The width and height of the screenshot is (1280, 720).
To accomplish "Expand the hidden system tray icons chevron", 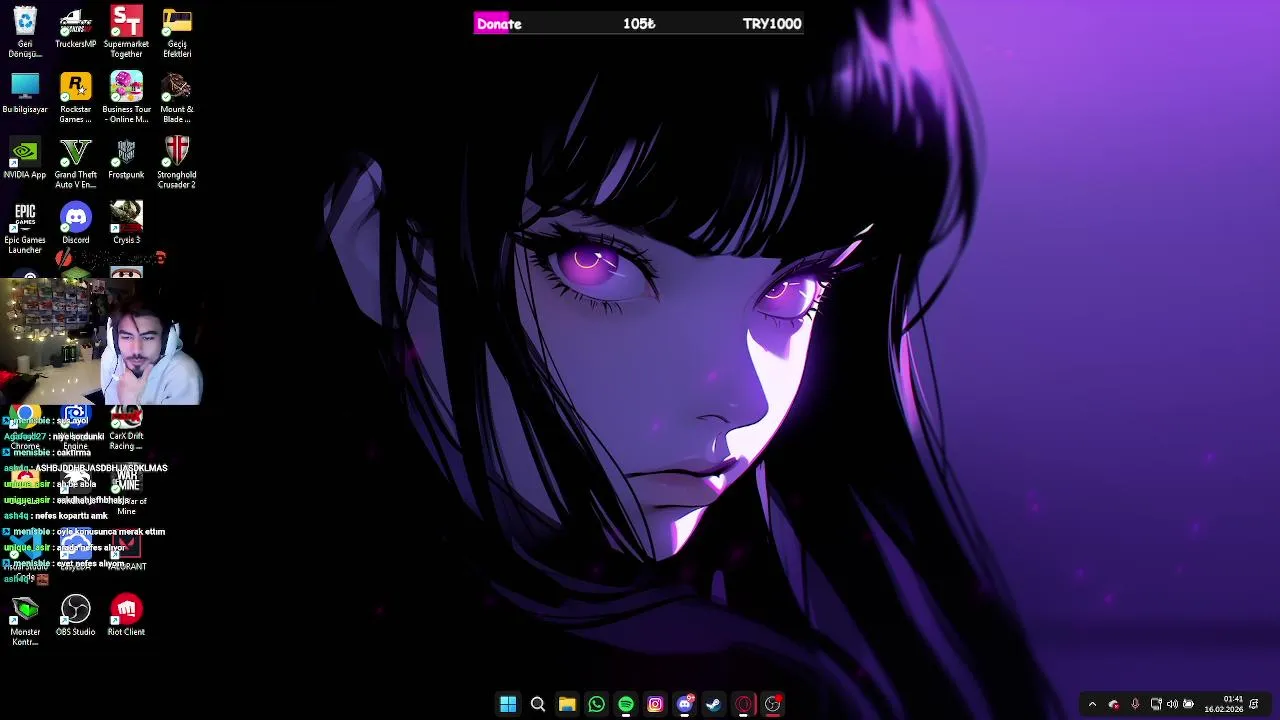I will [1092, 704].
